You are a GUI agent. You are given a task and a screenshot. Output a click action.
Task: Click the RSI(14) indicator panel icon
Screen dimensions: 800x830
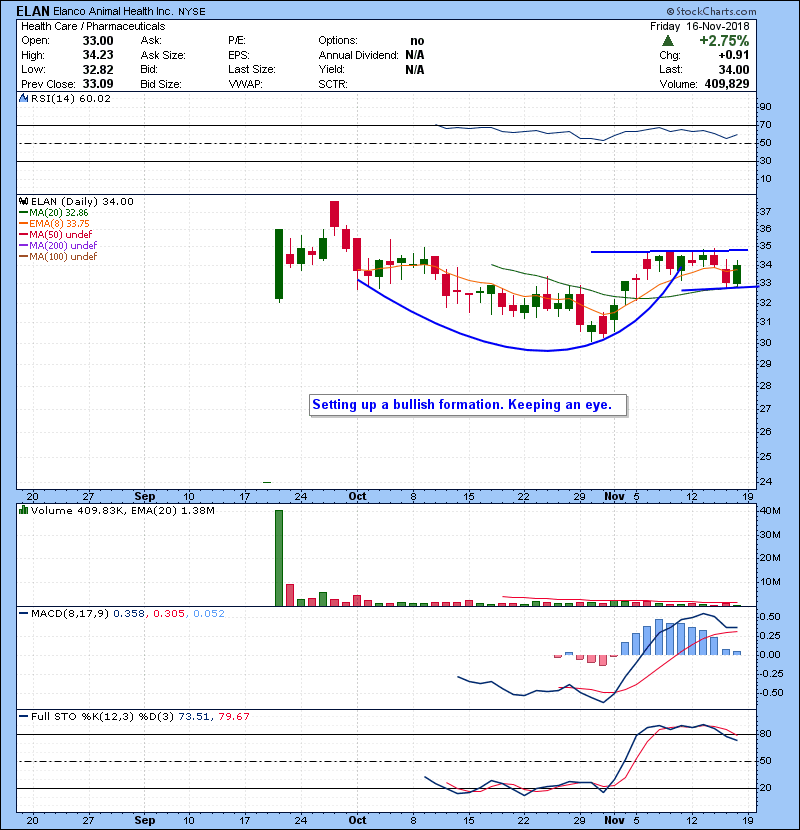pyautogui.click(x=23, y=98)
